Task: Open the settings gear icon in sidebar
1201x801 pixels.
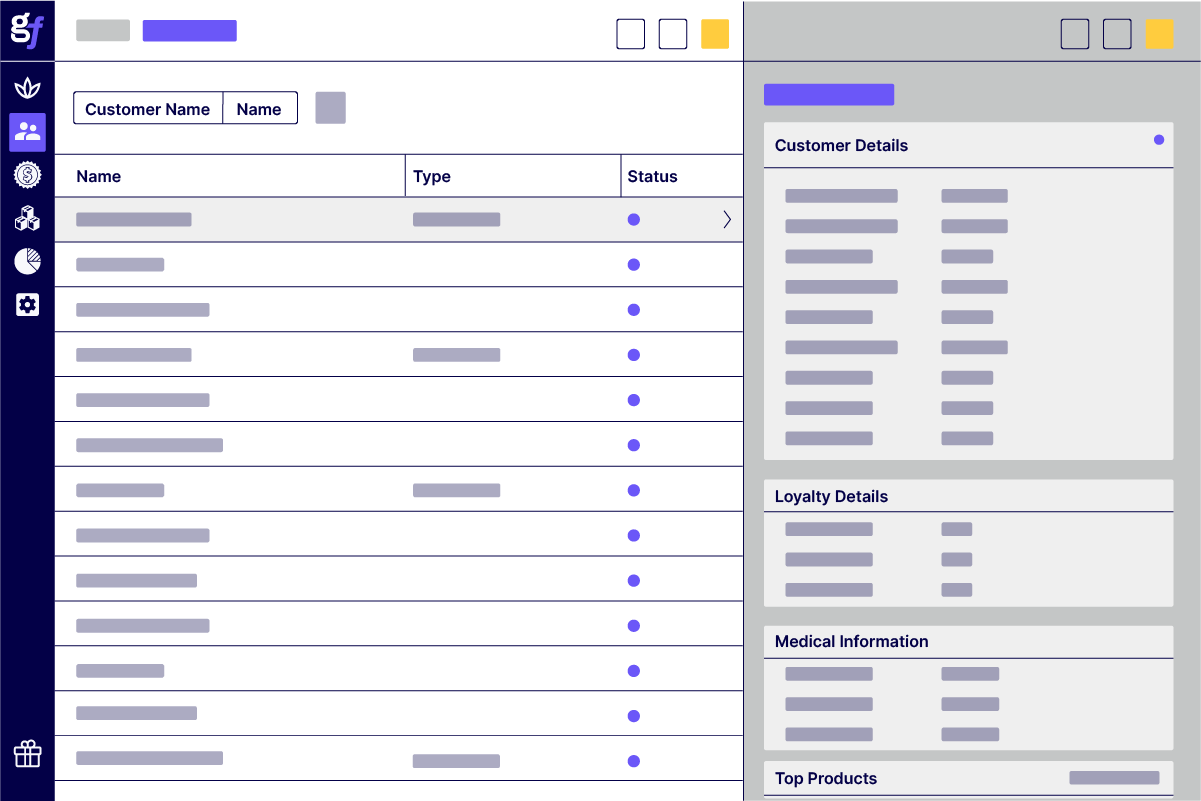Action: tap(27, 305)
